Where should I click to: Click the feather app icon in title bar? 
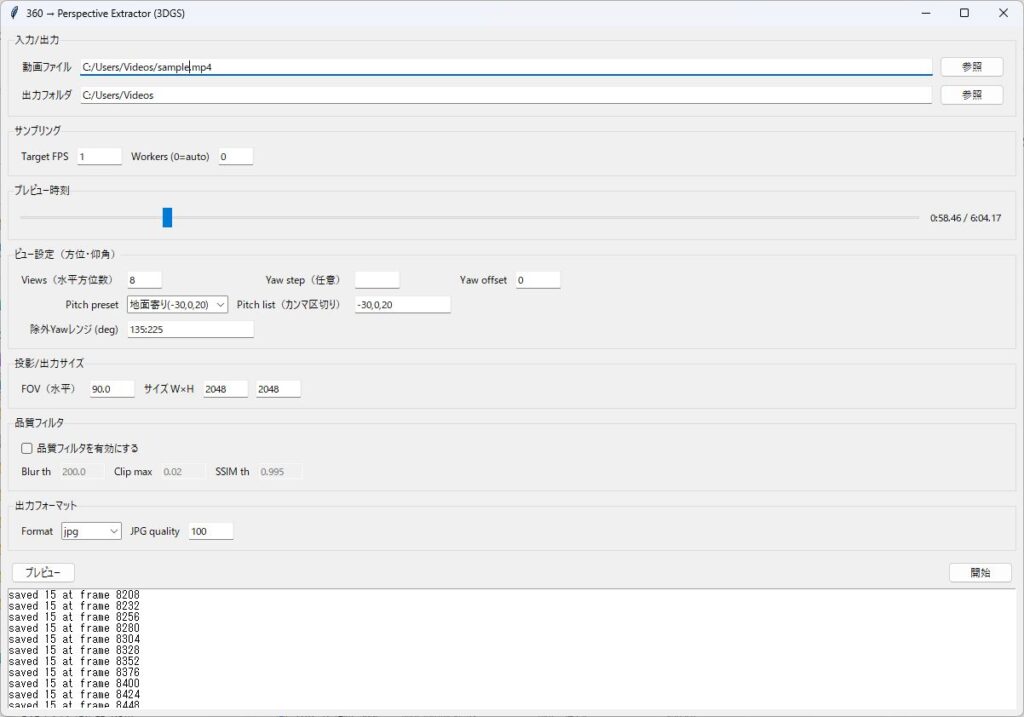[13, 13]
